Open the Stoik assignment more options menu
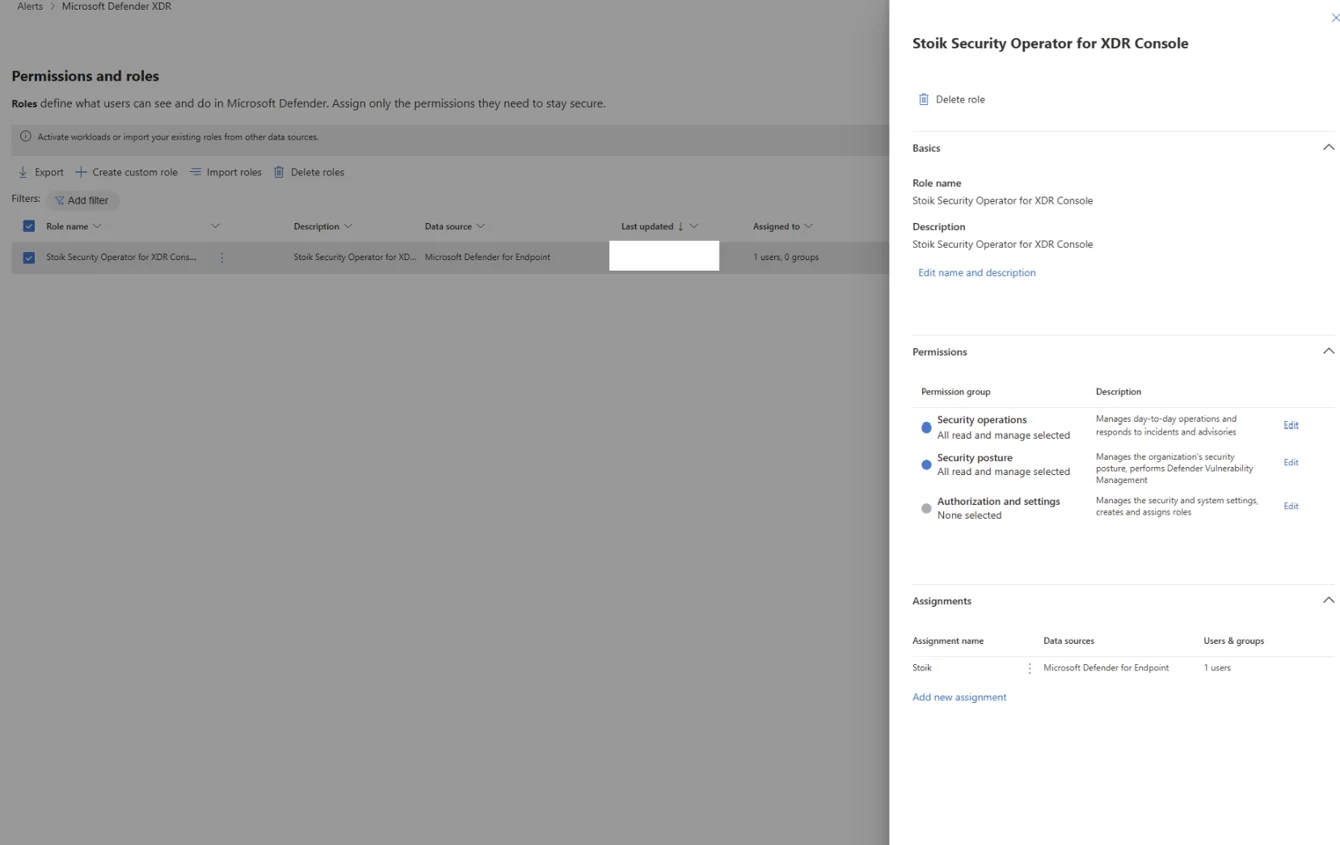Screen dimensions: 1340x845 [1029, 668]
